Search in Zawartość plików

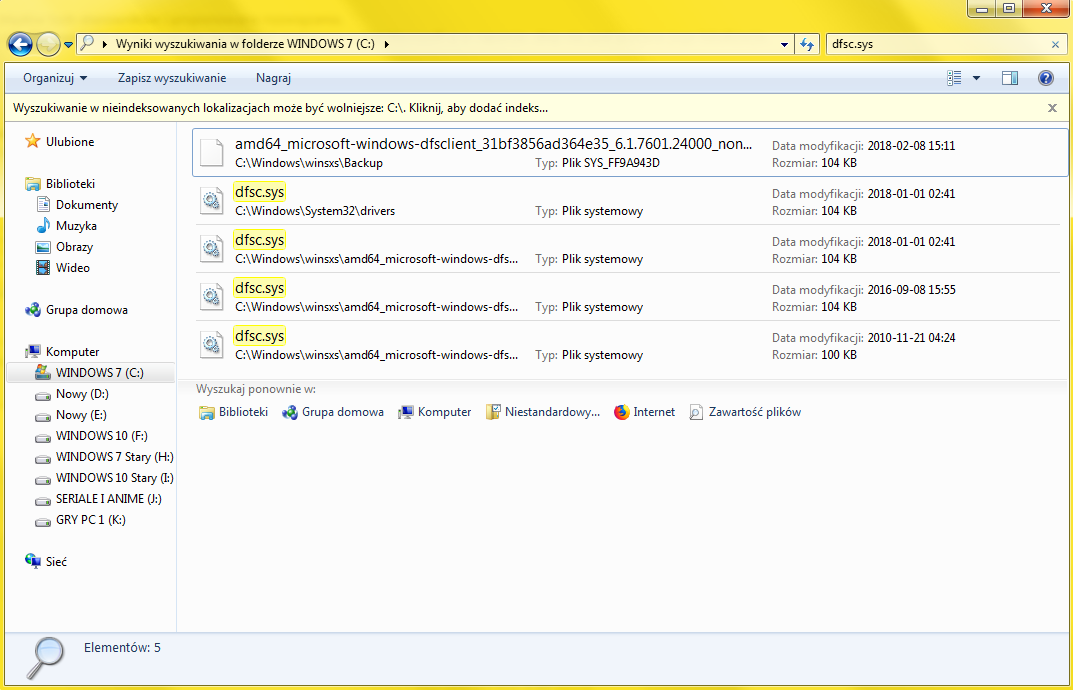tap(745, 412)
